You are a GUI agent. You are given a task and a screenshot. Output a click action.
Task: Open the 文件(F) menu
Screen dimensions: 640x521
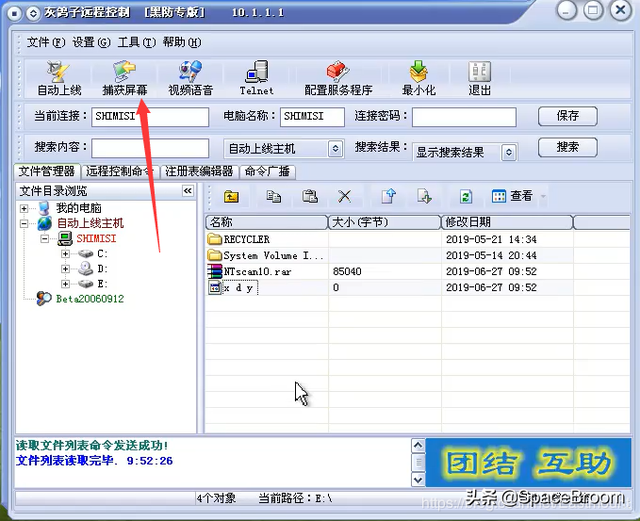(x=46, y=42)
